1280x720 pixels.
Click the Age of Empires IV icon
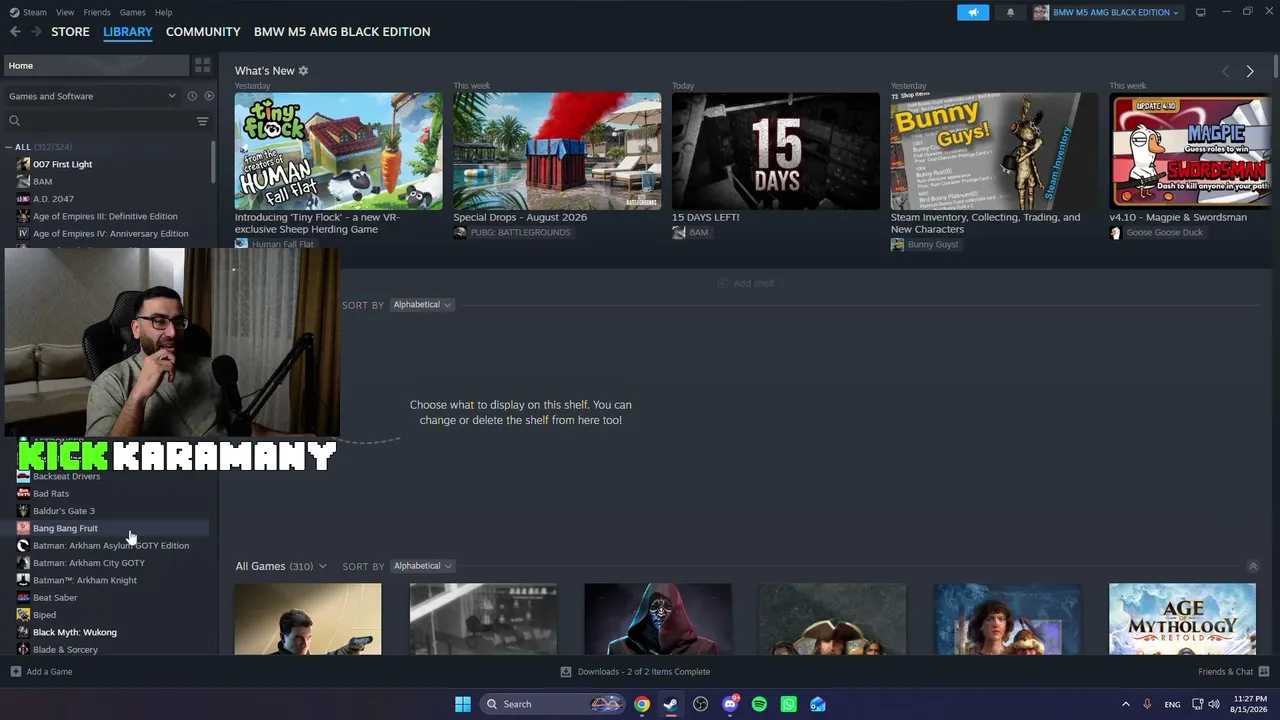[x=23, y=234]
